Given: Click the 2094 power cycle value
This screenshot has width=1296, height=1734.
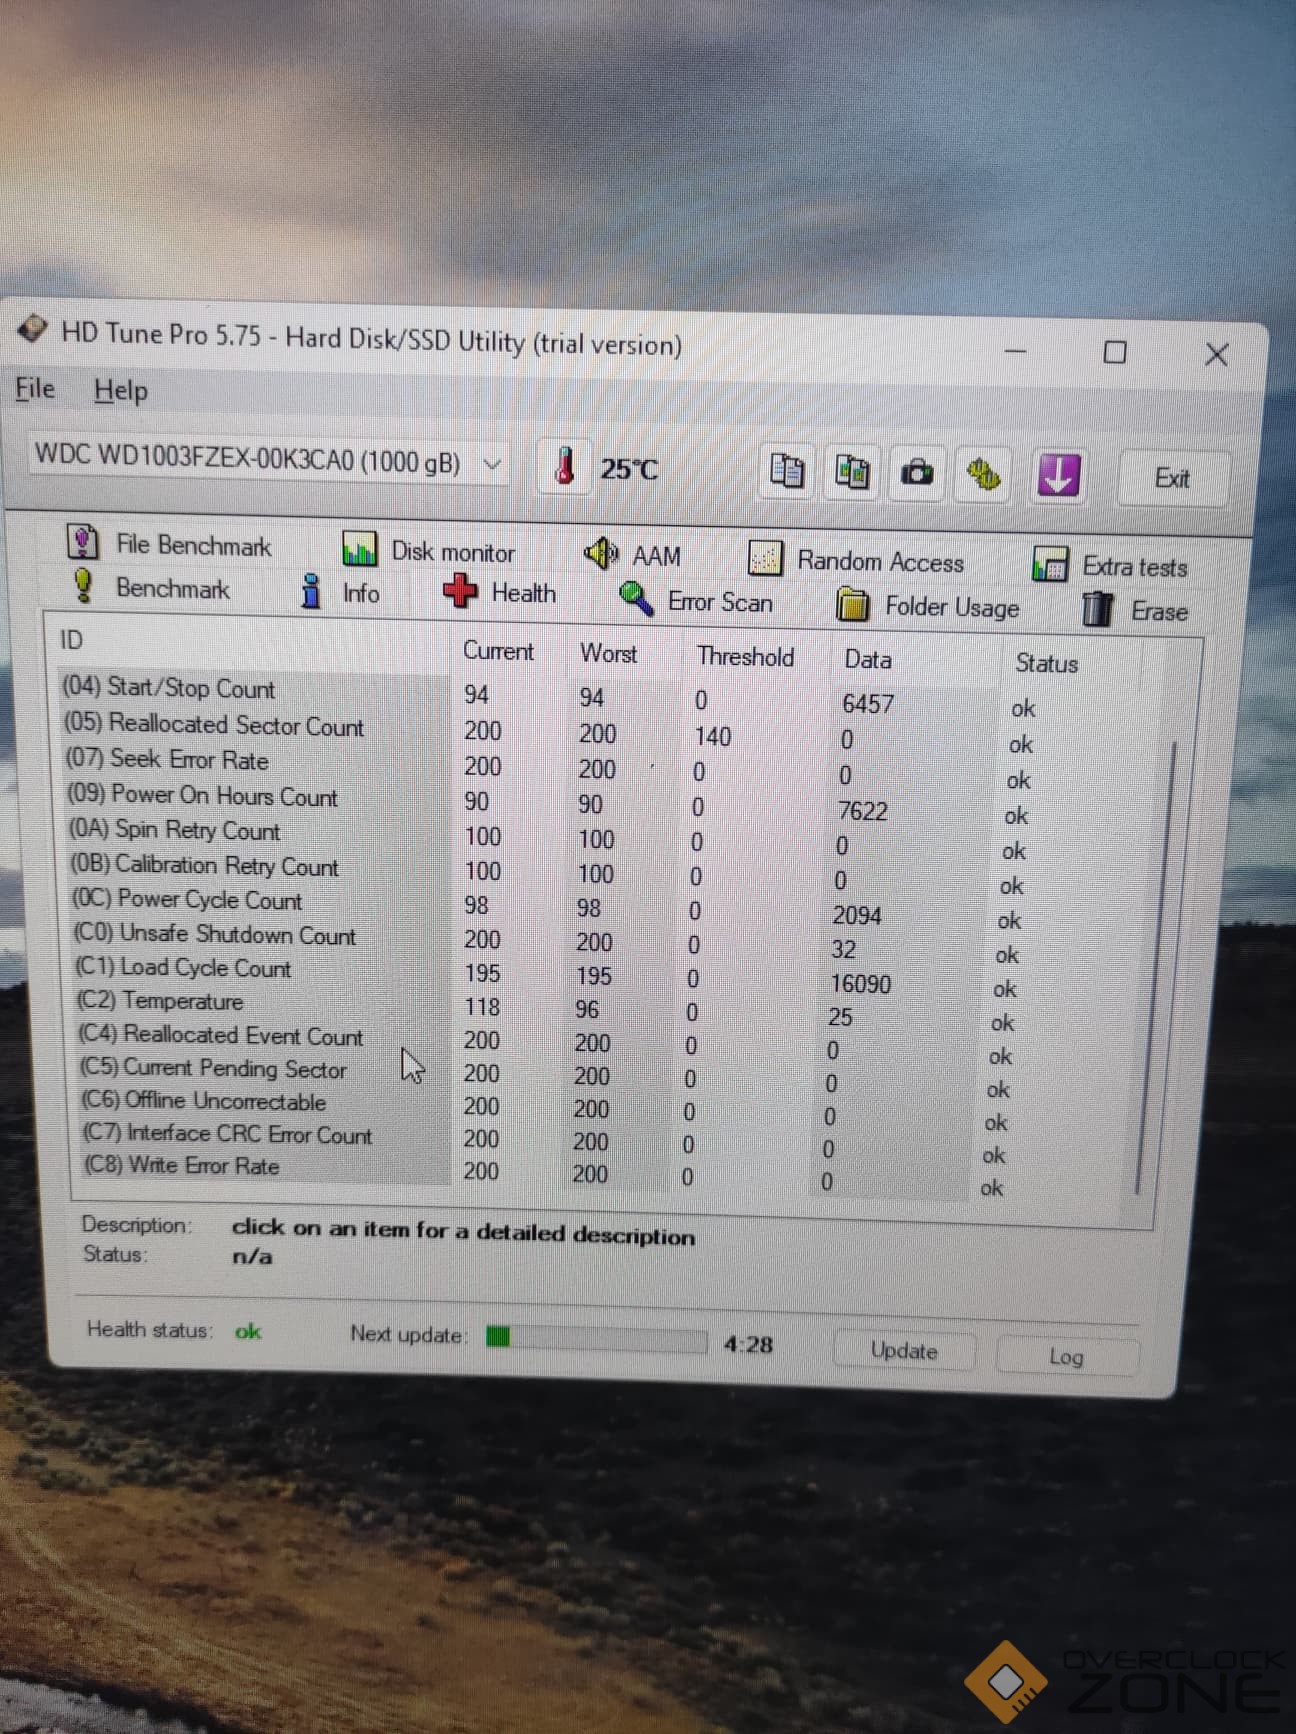Looking at the screenshot, I should (857, 916).
